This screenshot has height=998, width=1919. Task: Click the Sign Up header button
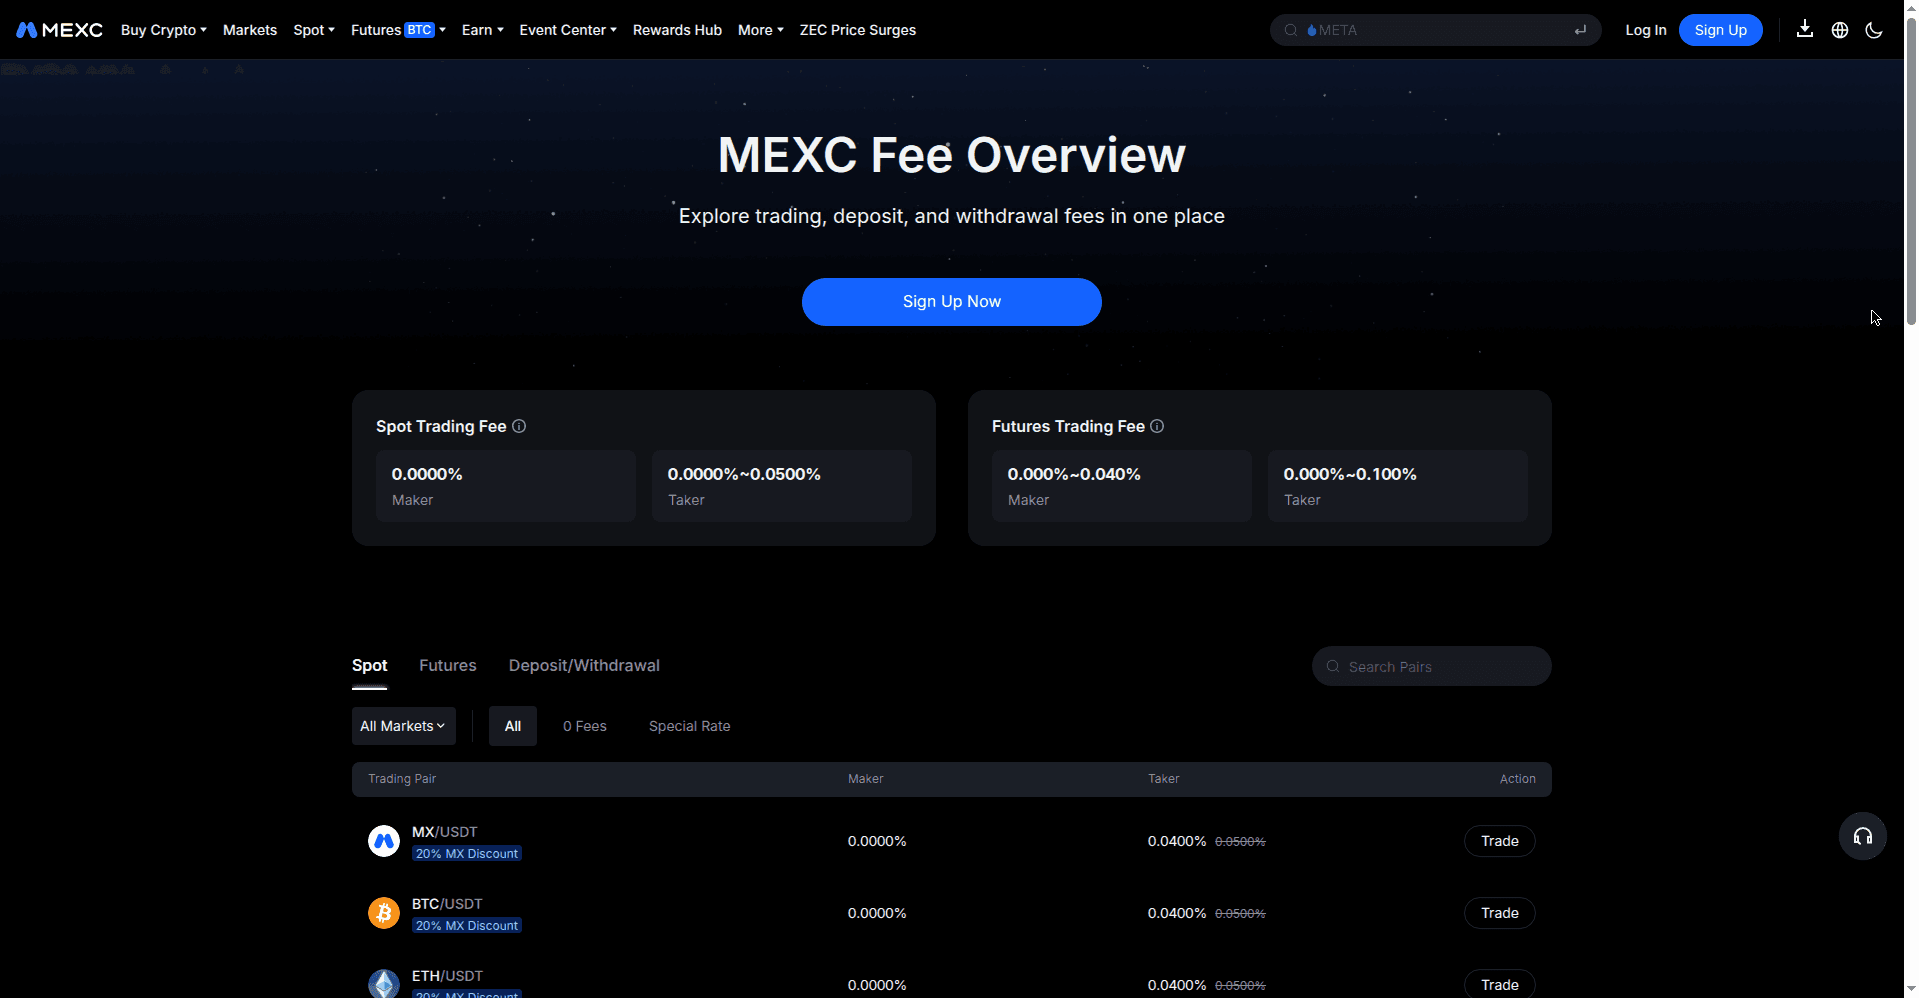click(1721, 30)
